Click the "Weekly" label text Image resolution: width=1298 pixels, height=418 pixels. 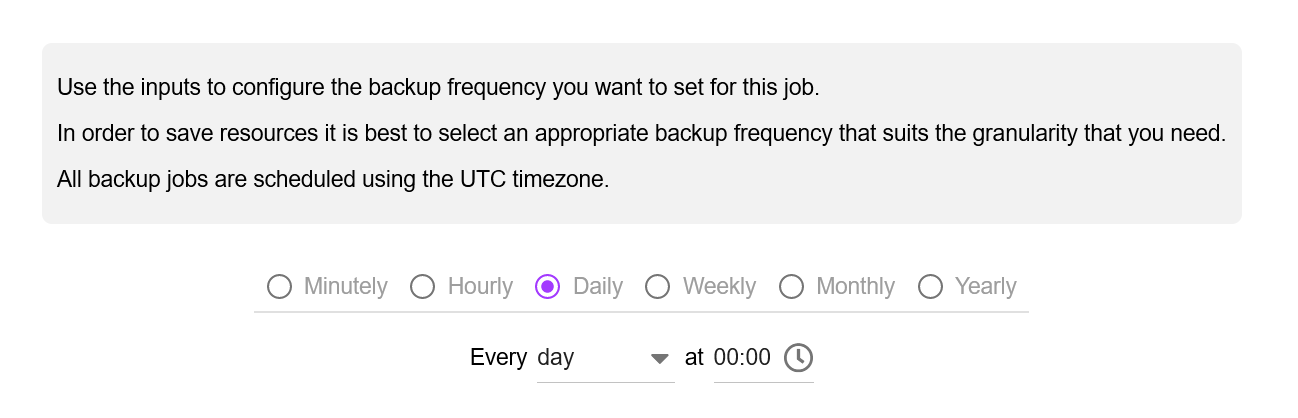pyautogui.click(x=719, y=287)
